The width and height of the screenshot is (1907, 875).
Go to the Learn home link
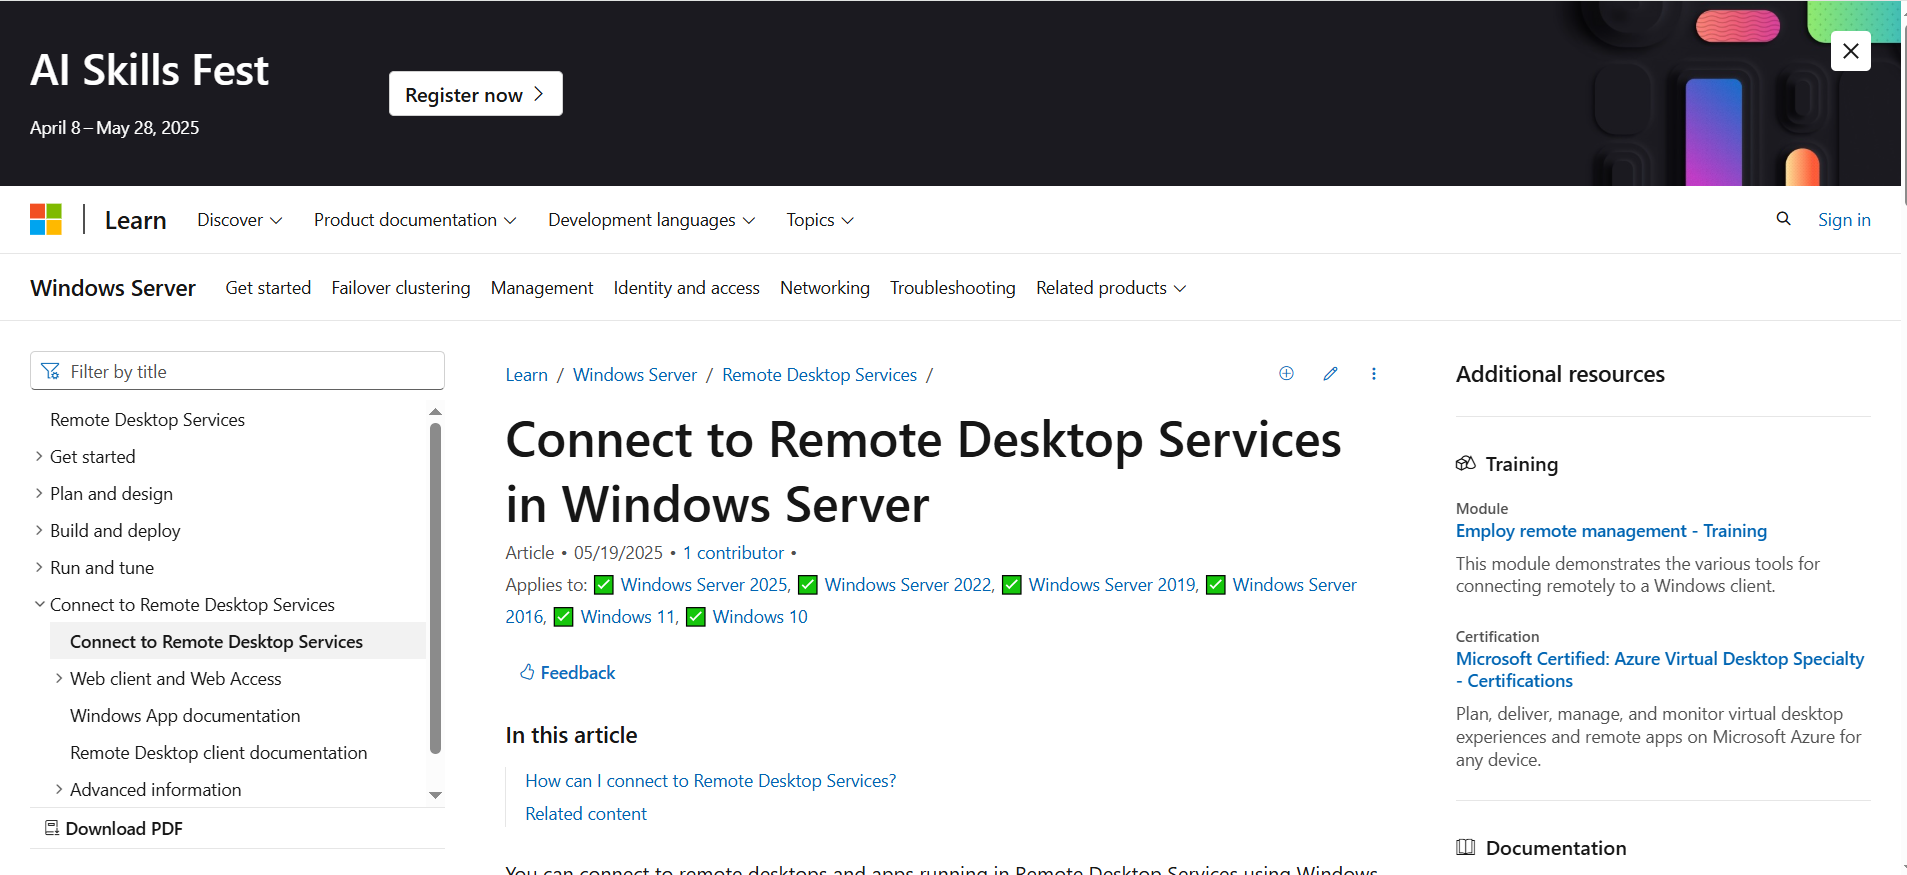(x=136, y=220)
